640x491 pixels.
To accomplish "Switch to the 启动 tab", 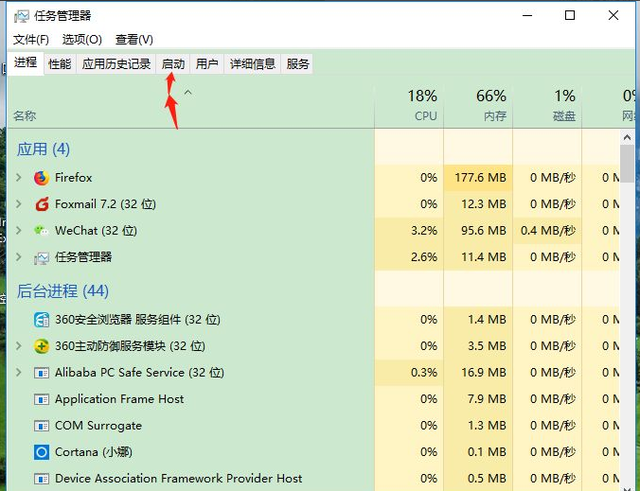I will coord(173,64).
